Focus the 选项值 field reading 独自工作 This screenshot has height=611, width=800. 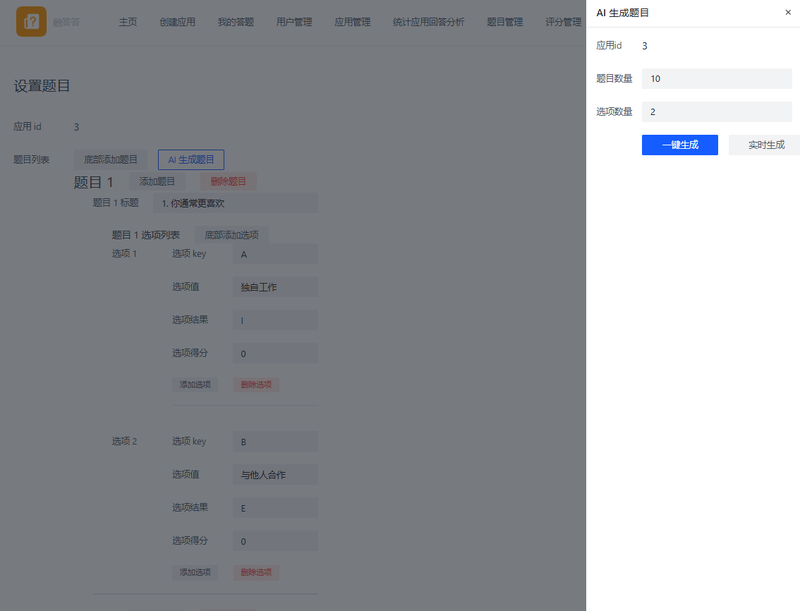pyautogui.click(x=275, y=287)
